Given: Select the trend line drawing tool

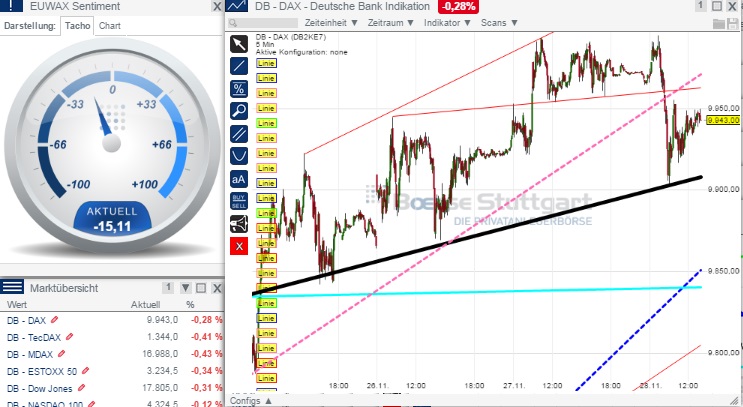Looking at the screenshot, I should point(239,66).
